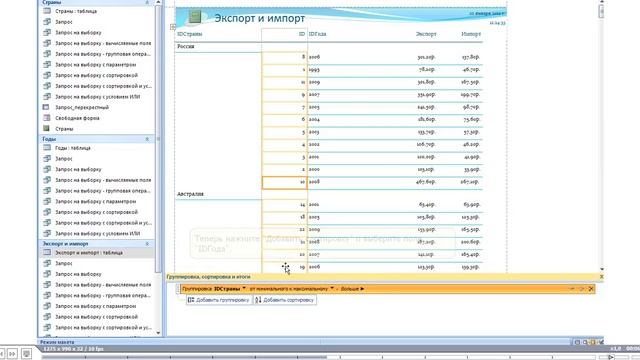Open the 'от минимального к максимальному' sort order dropdown
The height and width of the screenshot is (360, 640).
[x=332, y=289]
